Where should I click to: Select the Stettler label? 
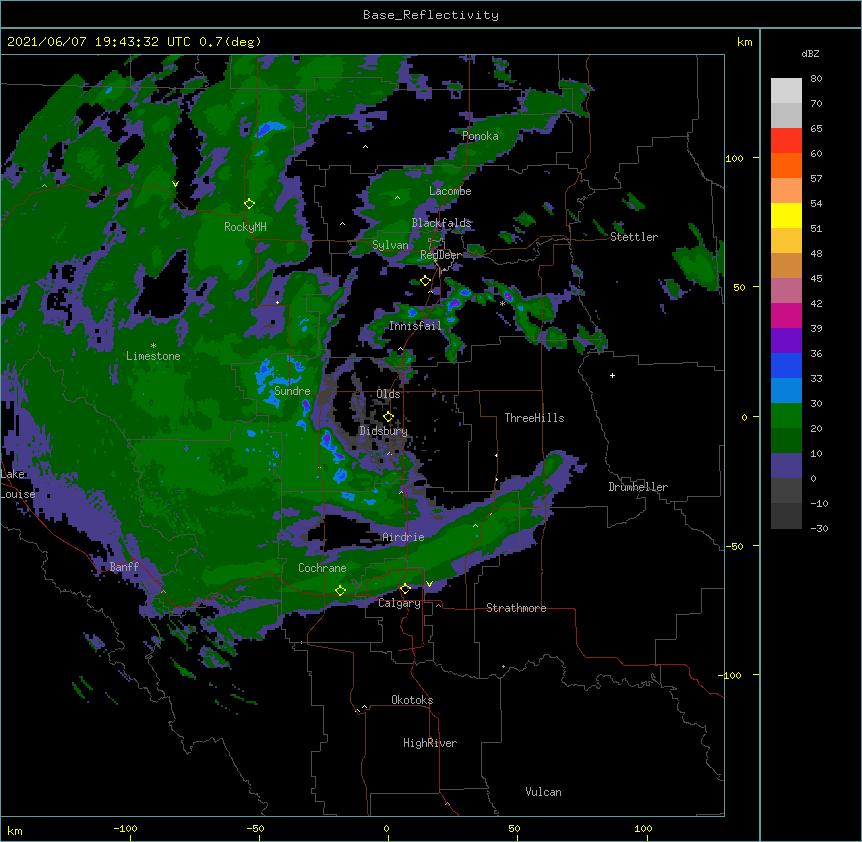coord(634,237)
